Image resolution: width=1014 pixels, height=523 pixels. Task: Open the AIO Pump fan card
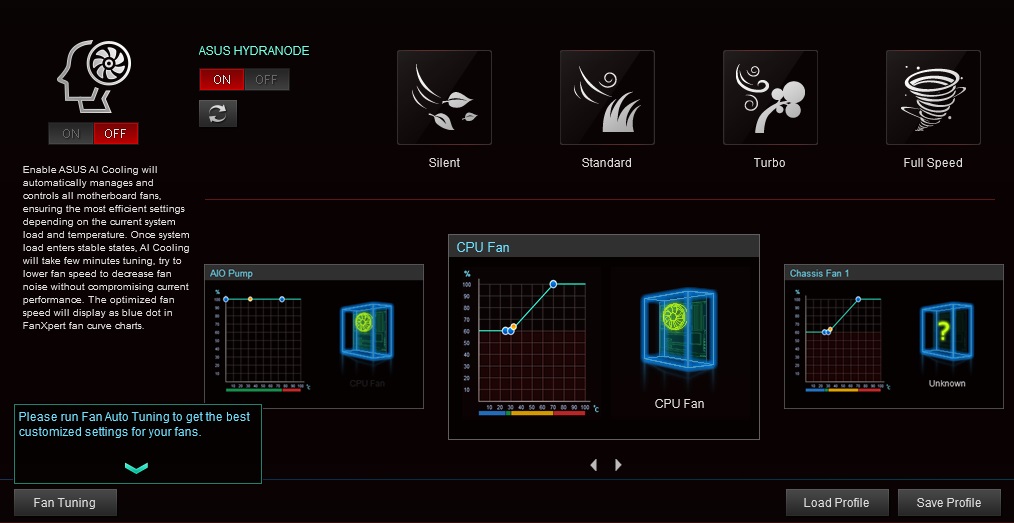pyautogui.click(x=314, y=336)
